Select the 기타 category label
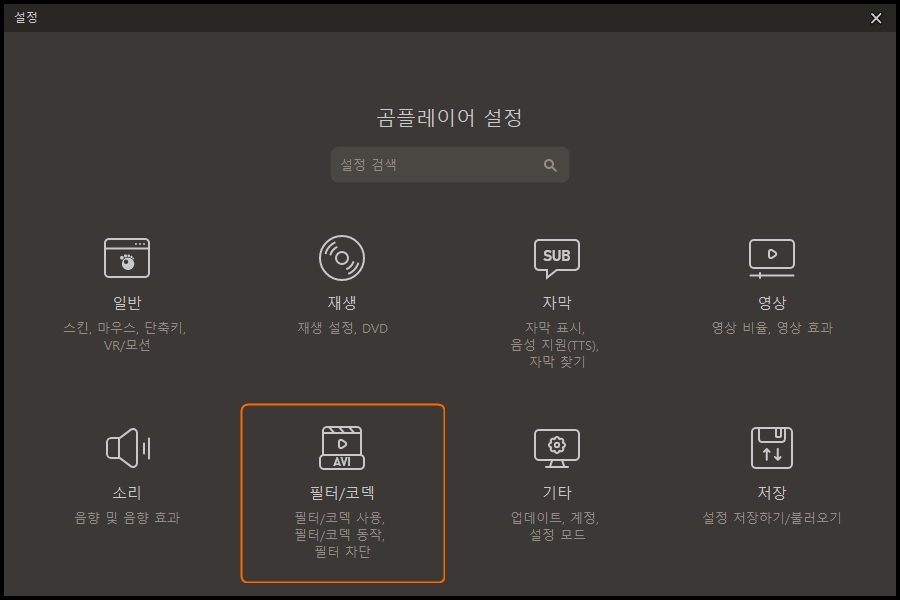Screen dimensions: 900x600 (x=557, y=493)
